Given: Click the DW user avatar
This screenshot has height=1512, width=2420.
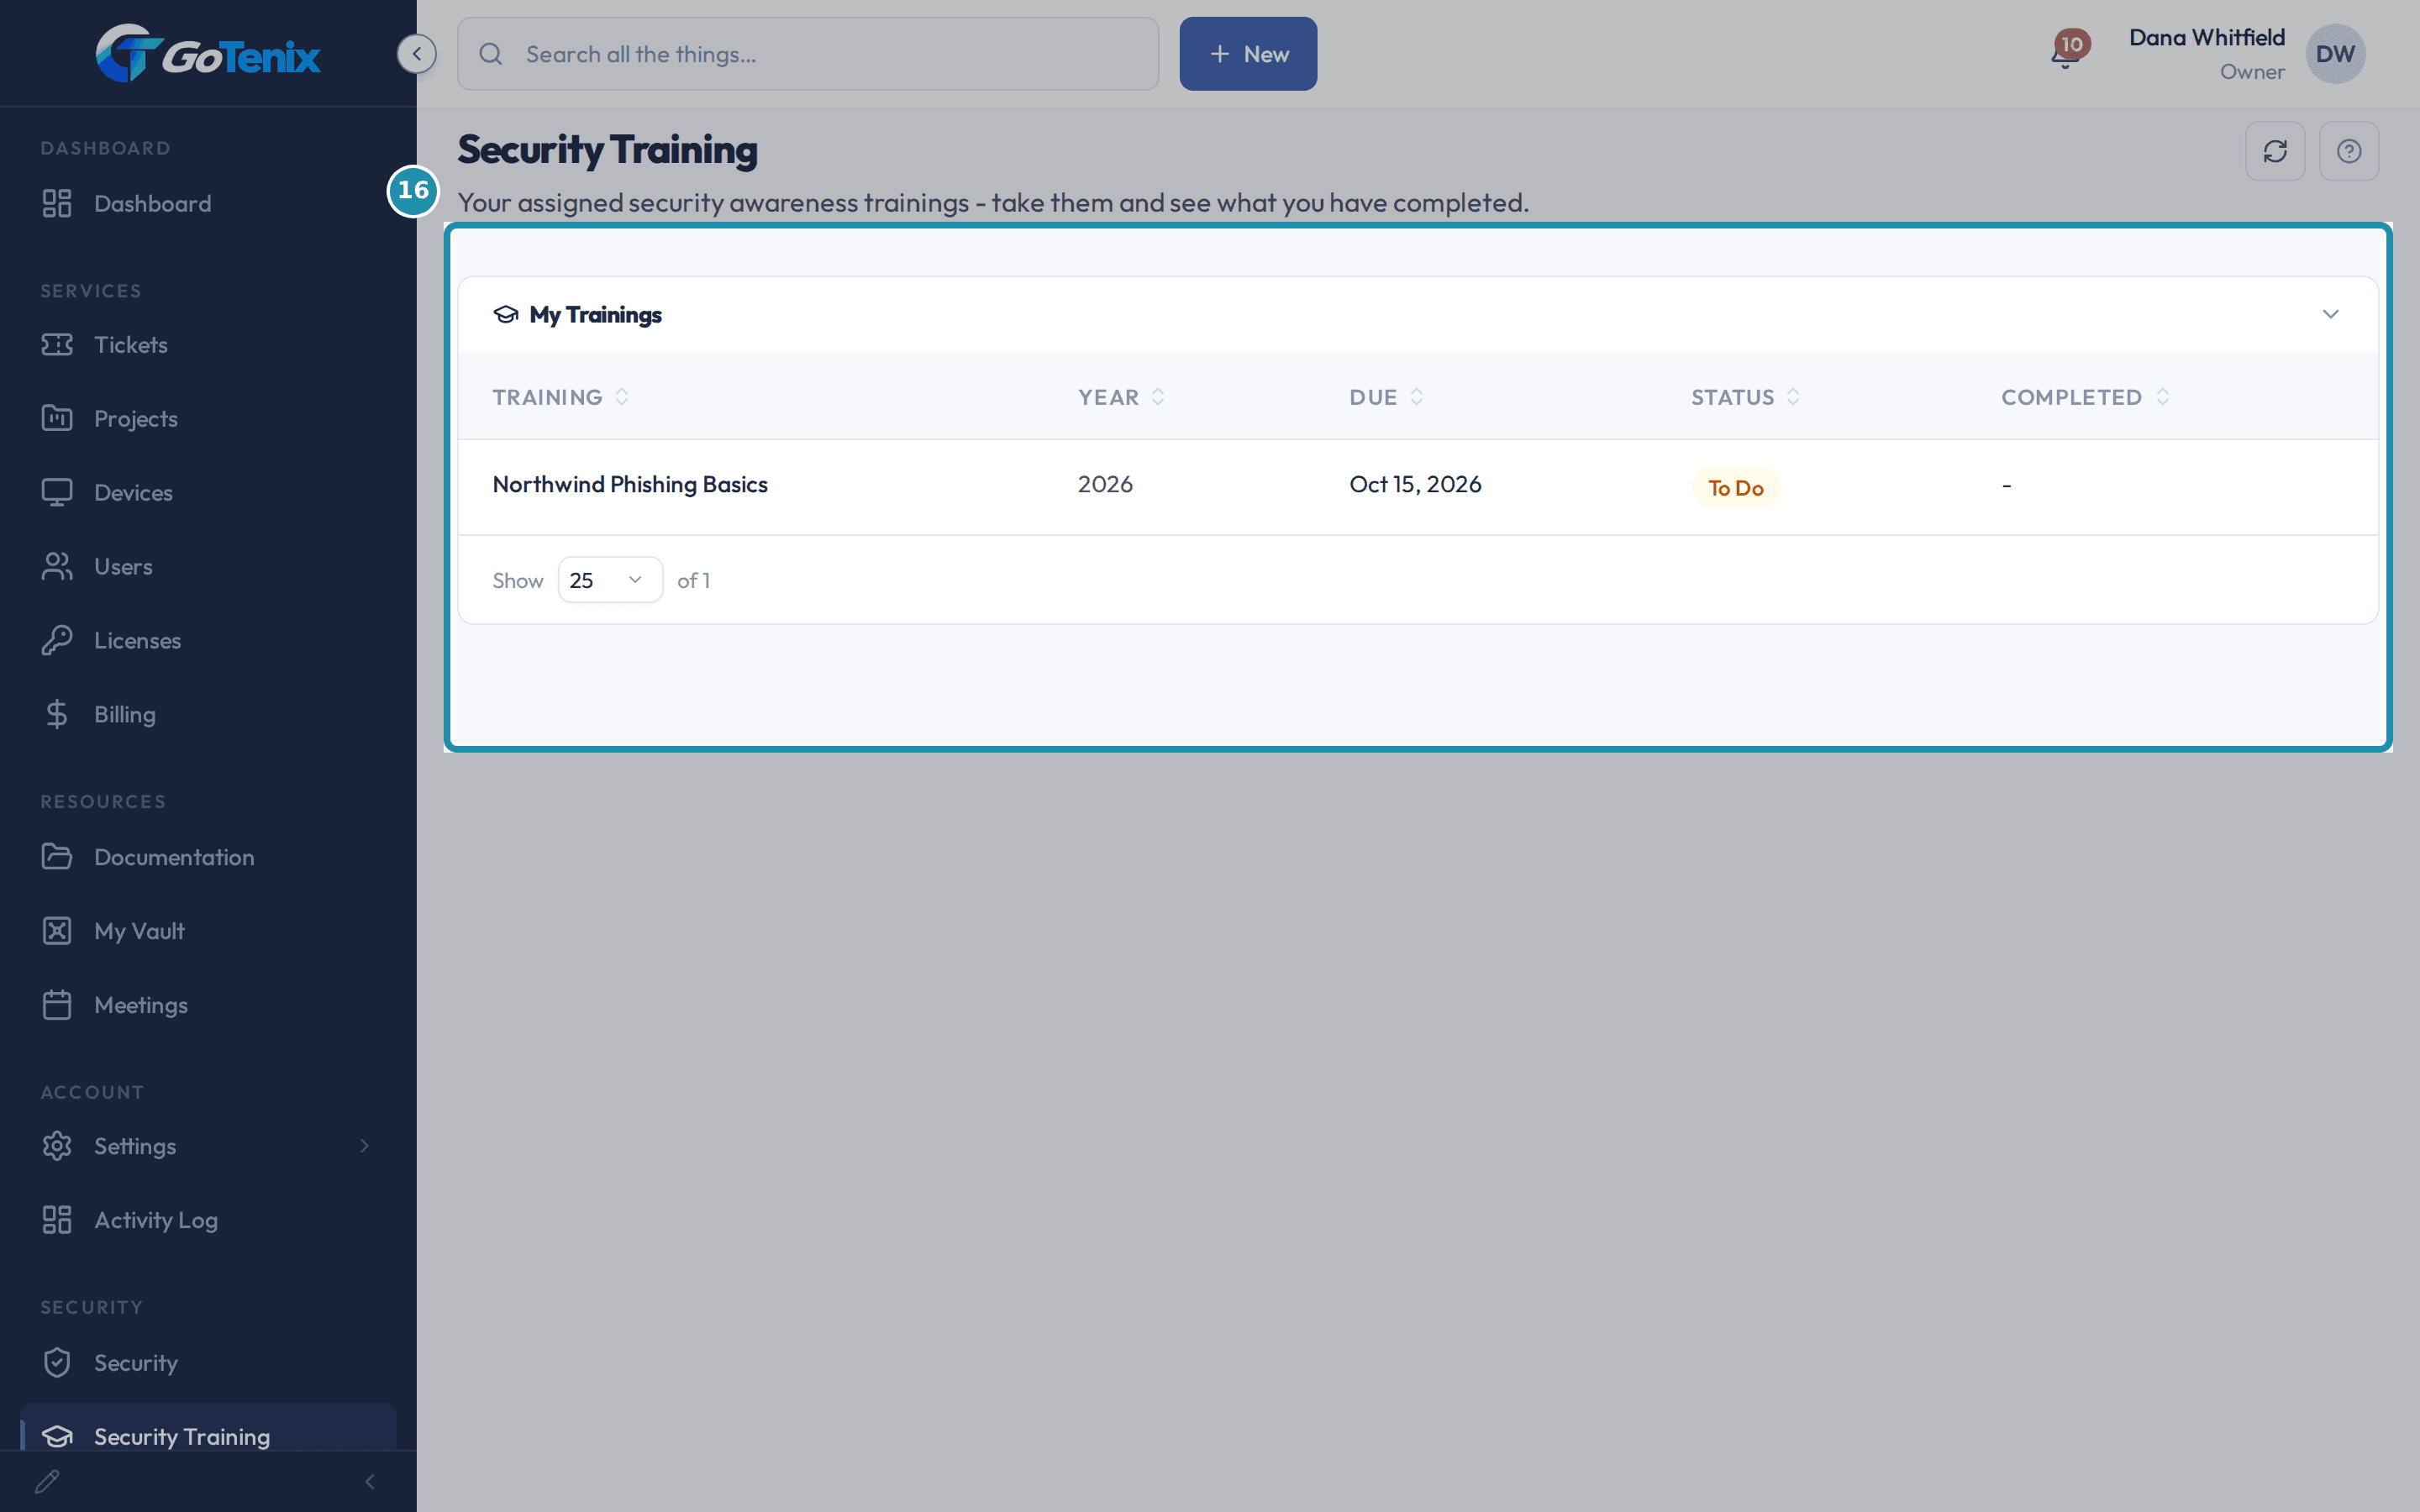Looking at the screenshot, I should tap(2335, 54).
